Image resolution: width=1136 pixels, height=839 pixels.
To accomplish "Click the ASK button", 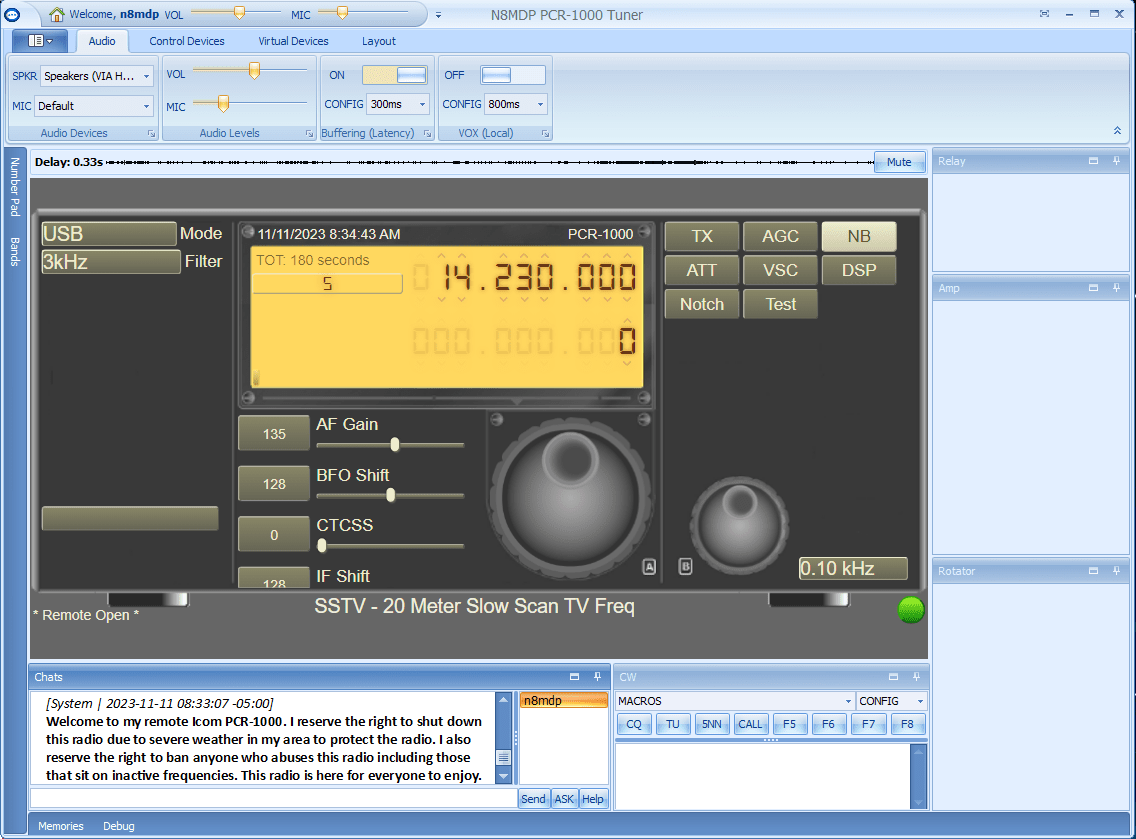I will (x=564, y=798).
